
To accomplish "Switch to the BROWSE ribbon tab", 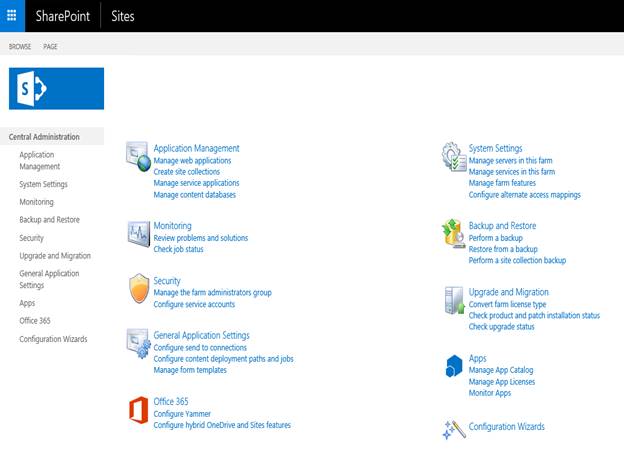I will (x=20, y=47).
